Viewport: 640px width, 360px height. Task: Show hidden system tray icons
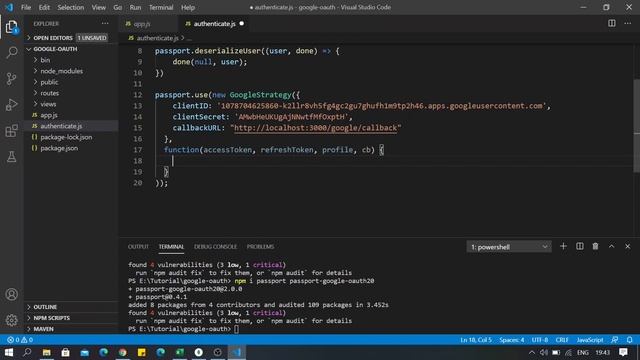click(531, 352)
